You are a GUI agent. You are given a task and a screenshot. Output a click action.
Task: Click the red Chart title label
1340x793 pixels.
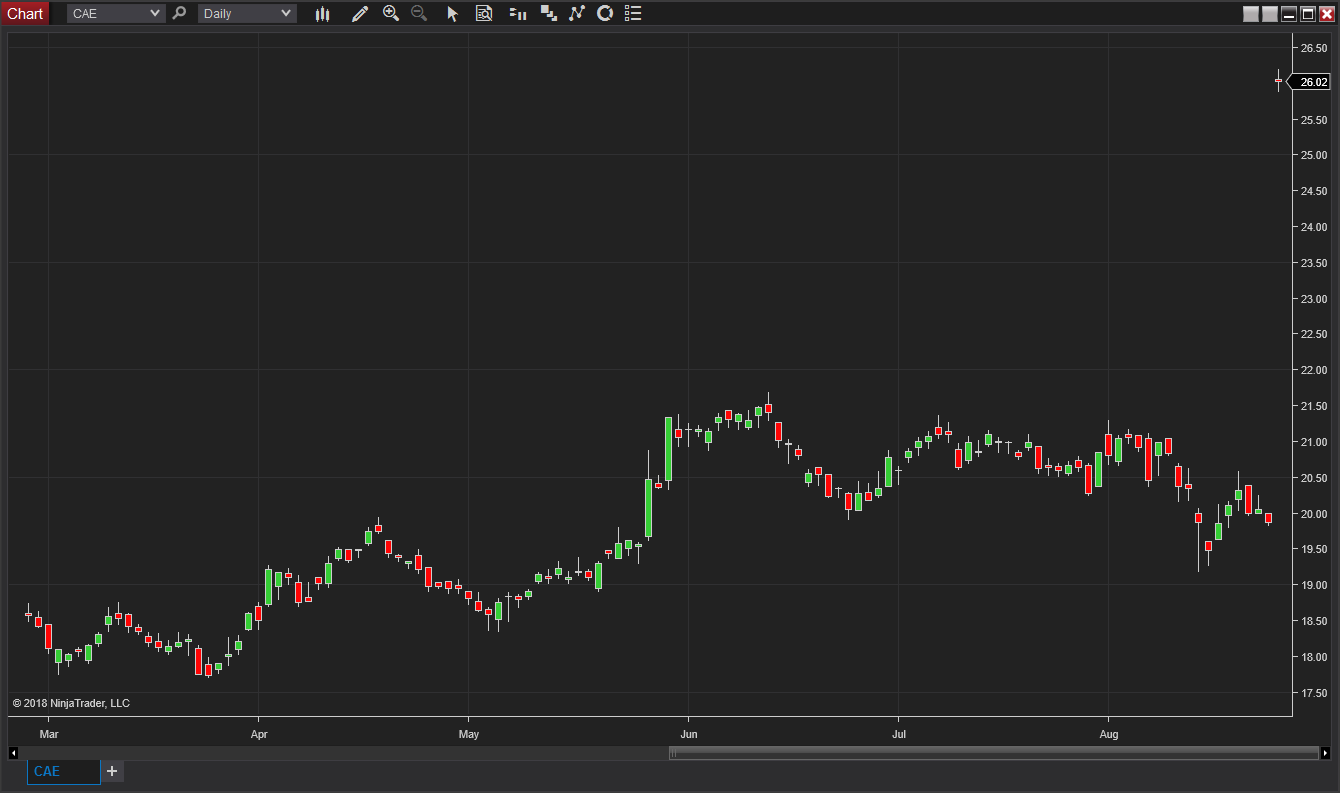(25, 14)
